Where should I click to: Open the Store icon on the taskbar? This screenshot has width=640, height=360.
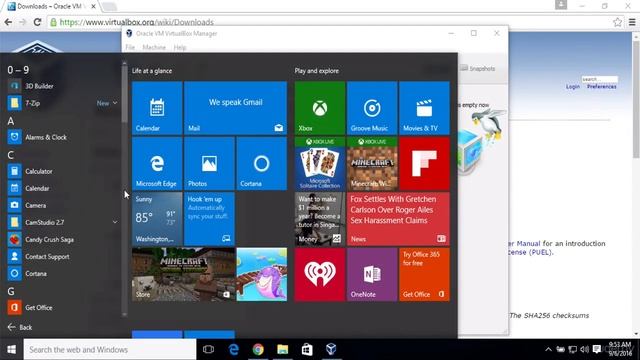tap(307, 349)
